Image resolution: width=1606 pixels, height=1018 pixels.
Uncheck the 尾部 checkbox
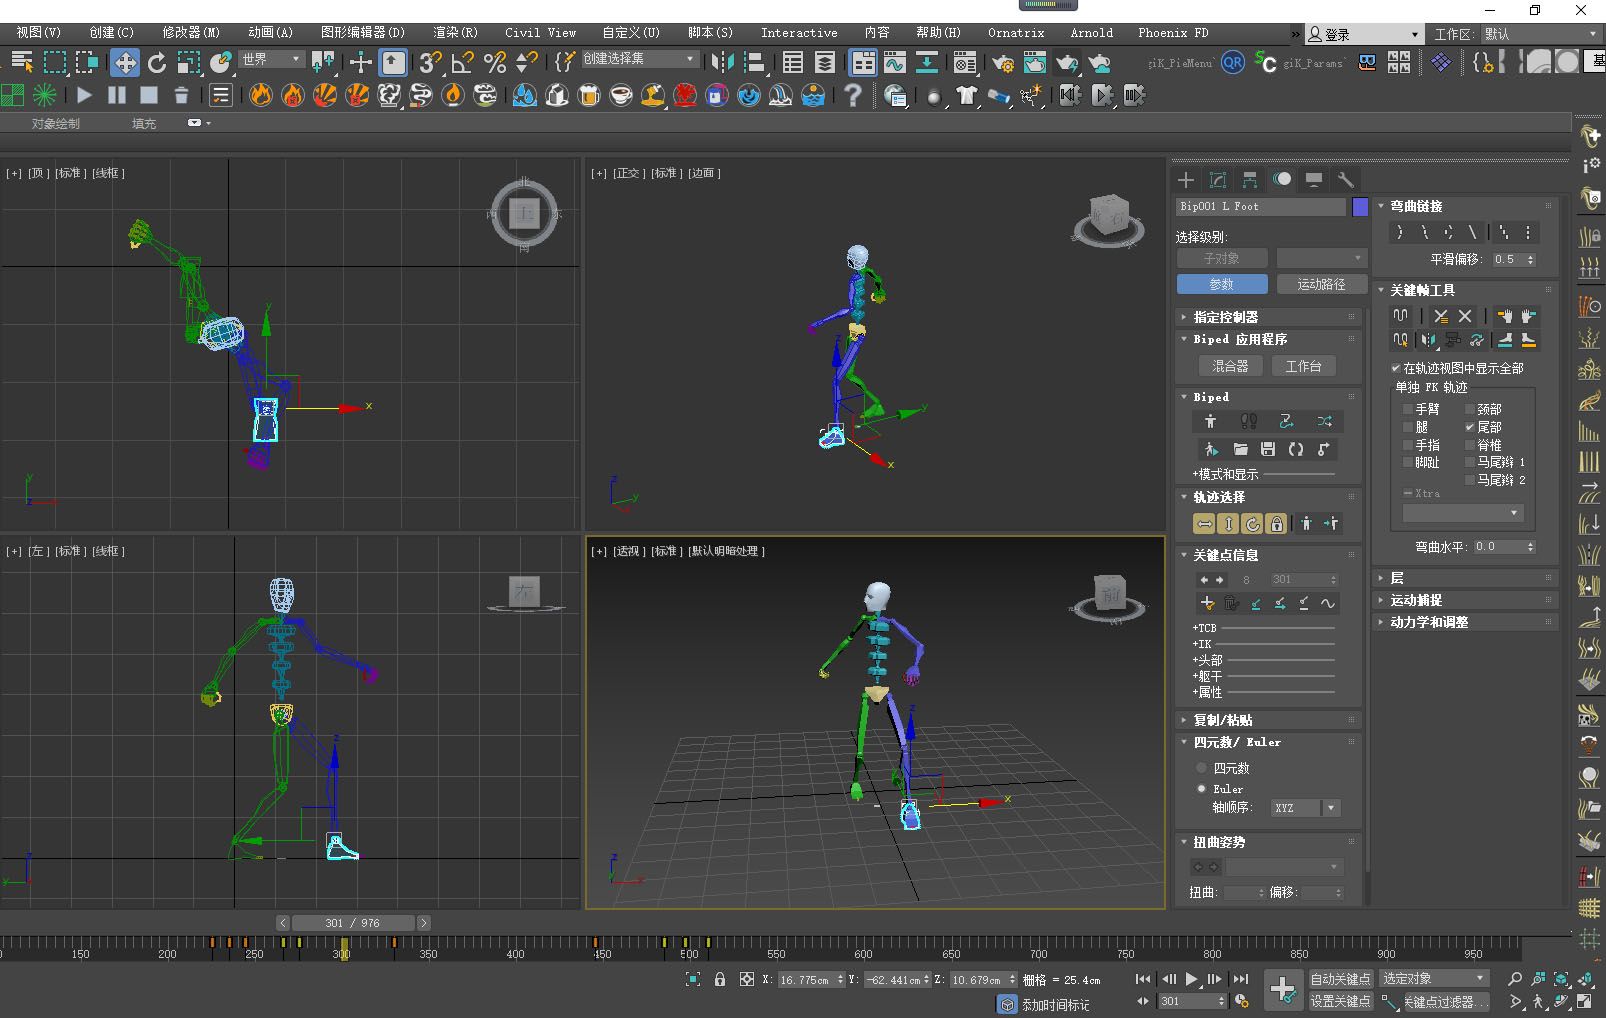[1470, 427]
